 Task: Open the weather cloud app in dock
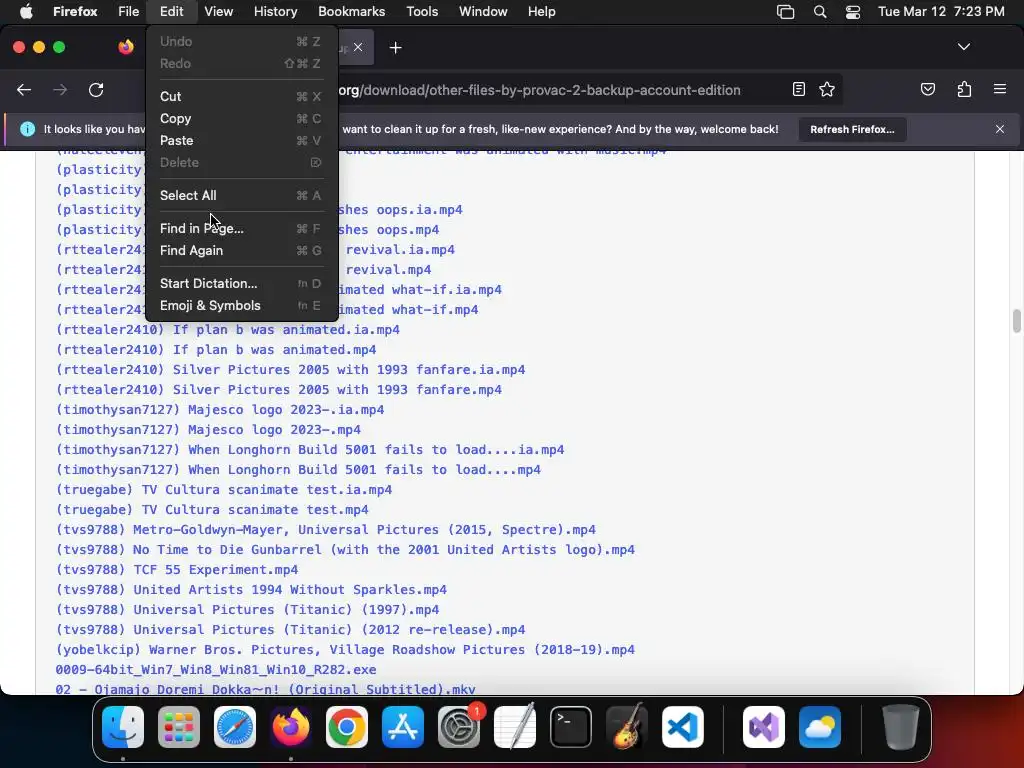click(820, 727)
